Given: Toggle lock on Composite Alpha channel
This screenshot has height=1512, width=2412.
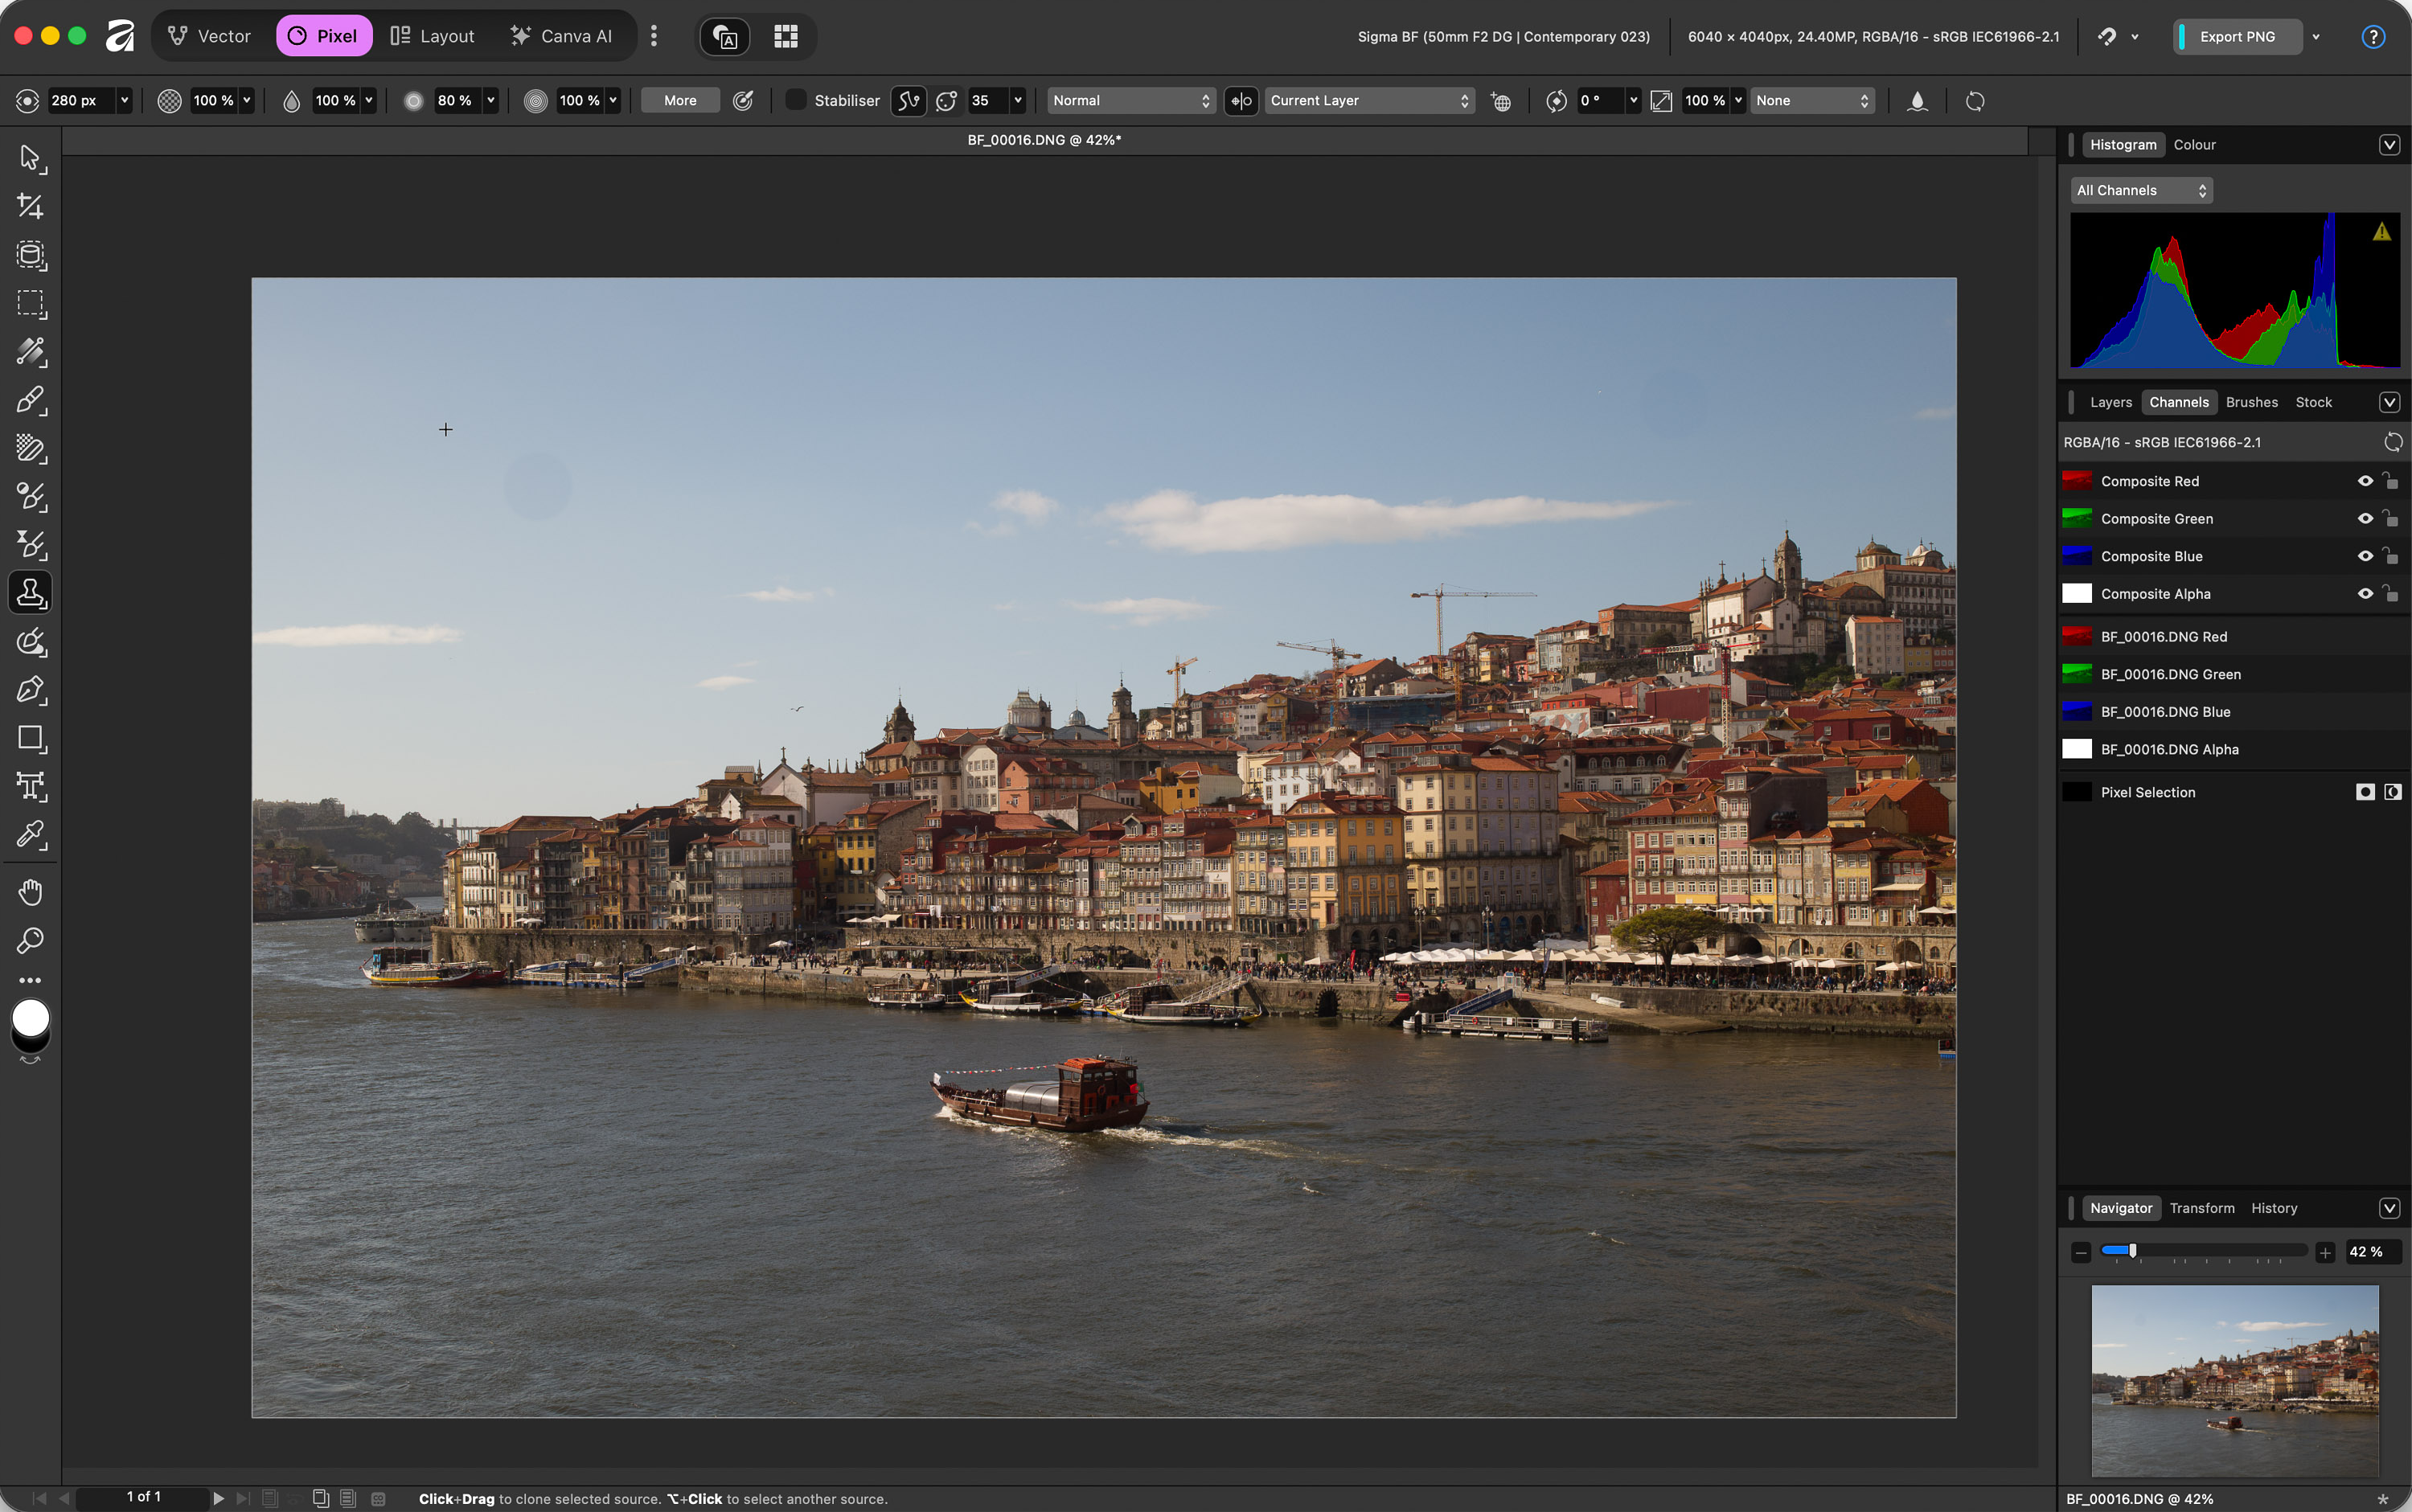Looking at the screenshot, I should pyautogui.click(x=2390, y=594).
